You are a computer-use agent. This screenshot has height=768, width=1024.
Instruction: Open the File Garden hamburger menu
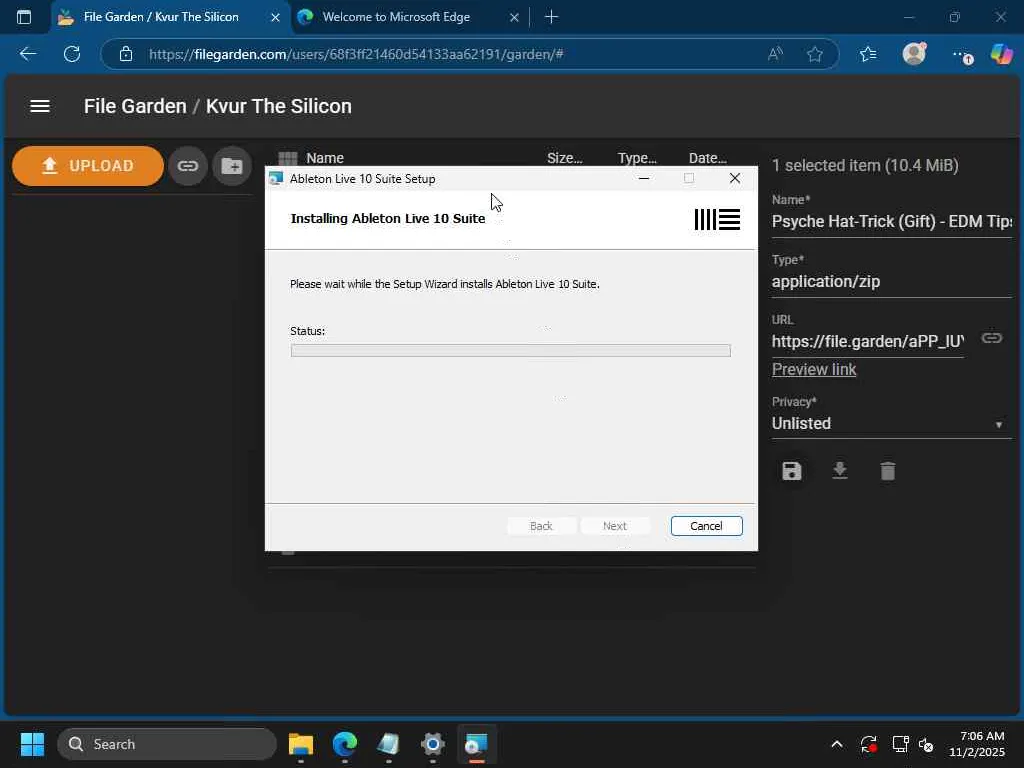(x=40, y=106)
